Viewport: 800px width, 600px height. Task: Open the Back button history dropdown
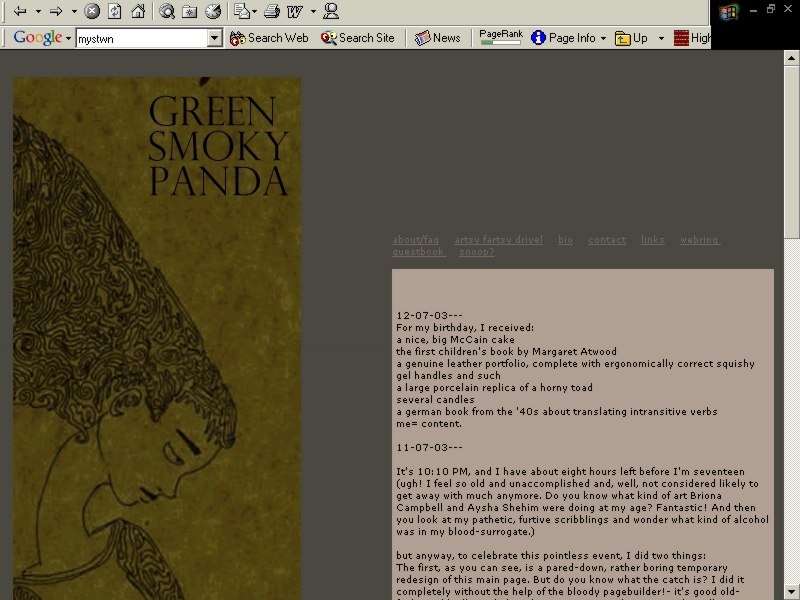tap(38, 11)
